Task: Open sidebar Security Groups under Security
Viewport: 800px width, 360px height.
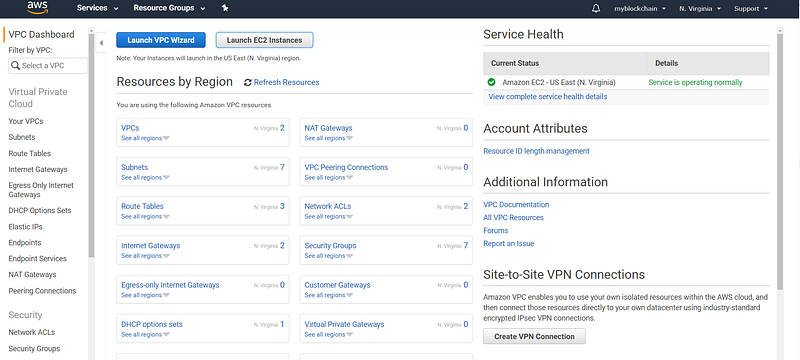Action: 34,349
